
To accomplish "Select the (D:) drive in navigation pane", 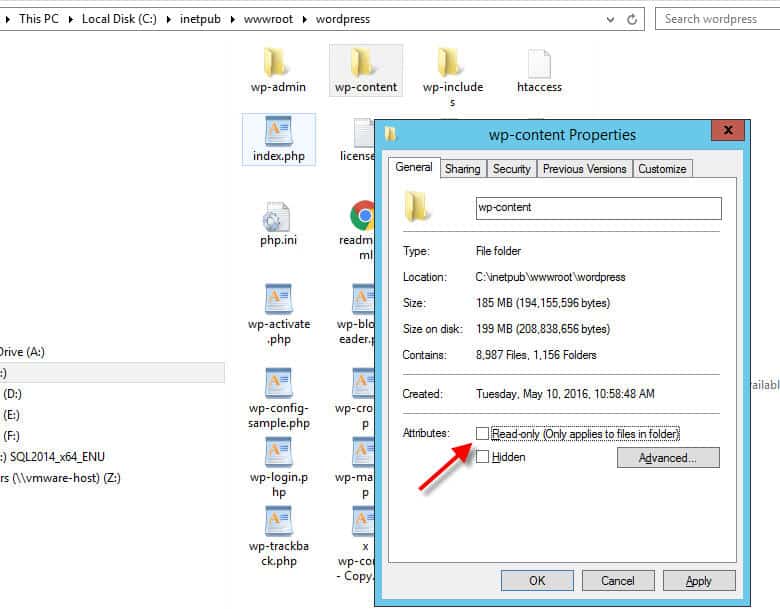I will 12,394.
